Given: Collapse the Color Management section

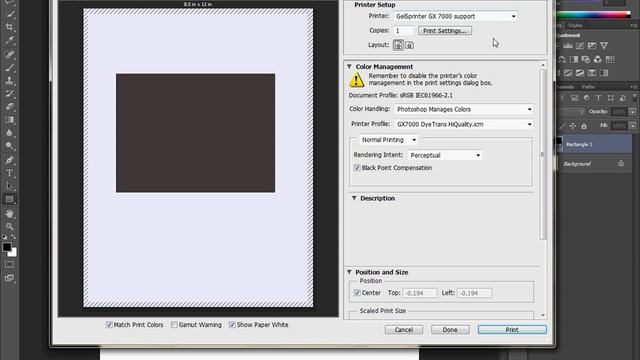Looking at the screenshot, I should click(x=349, y=67).
